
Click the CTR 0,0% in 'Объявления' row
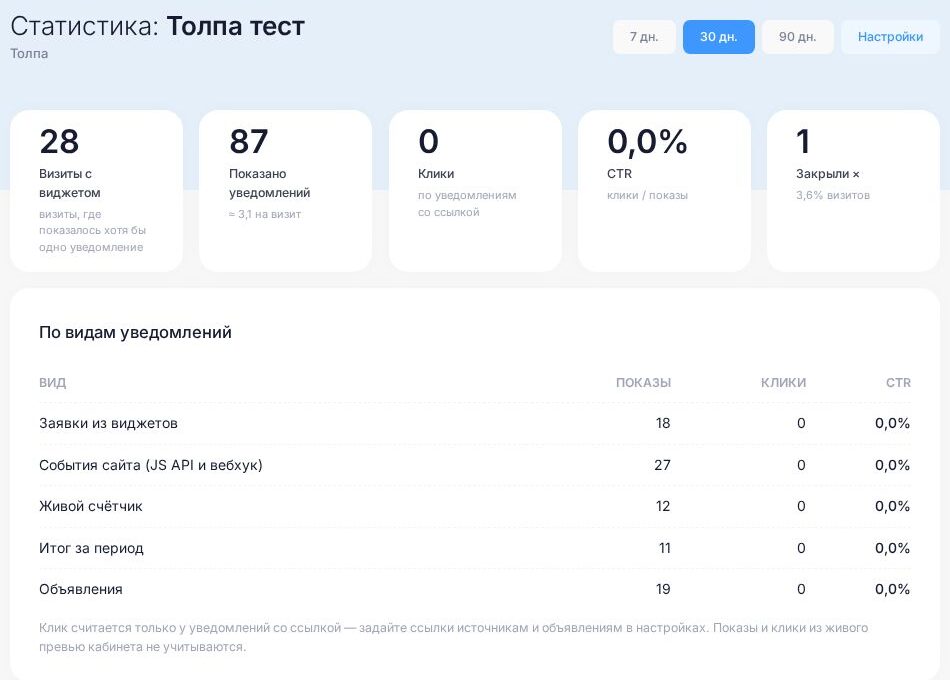click(892, 589)
